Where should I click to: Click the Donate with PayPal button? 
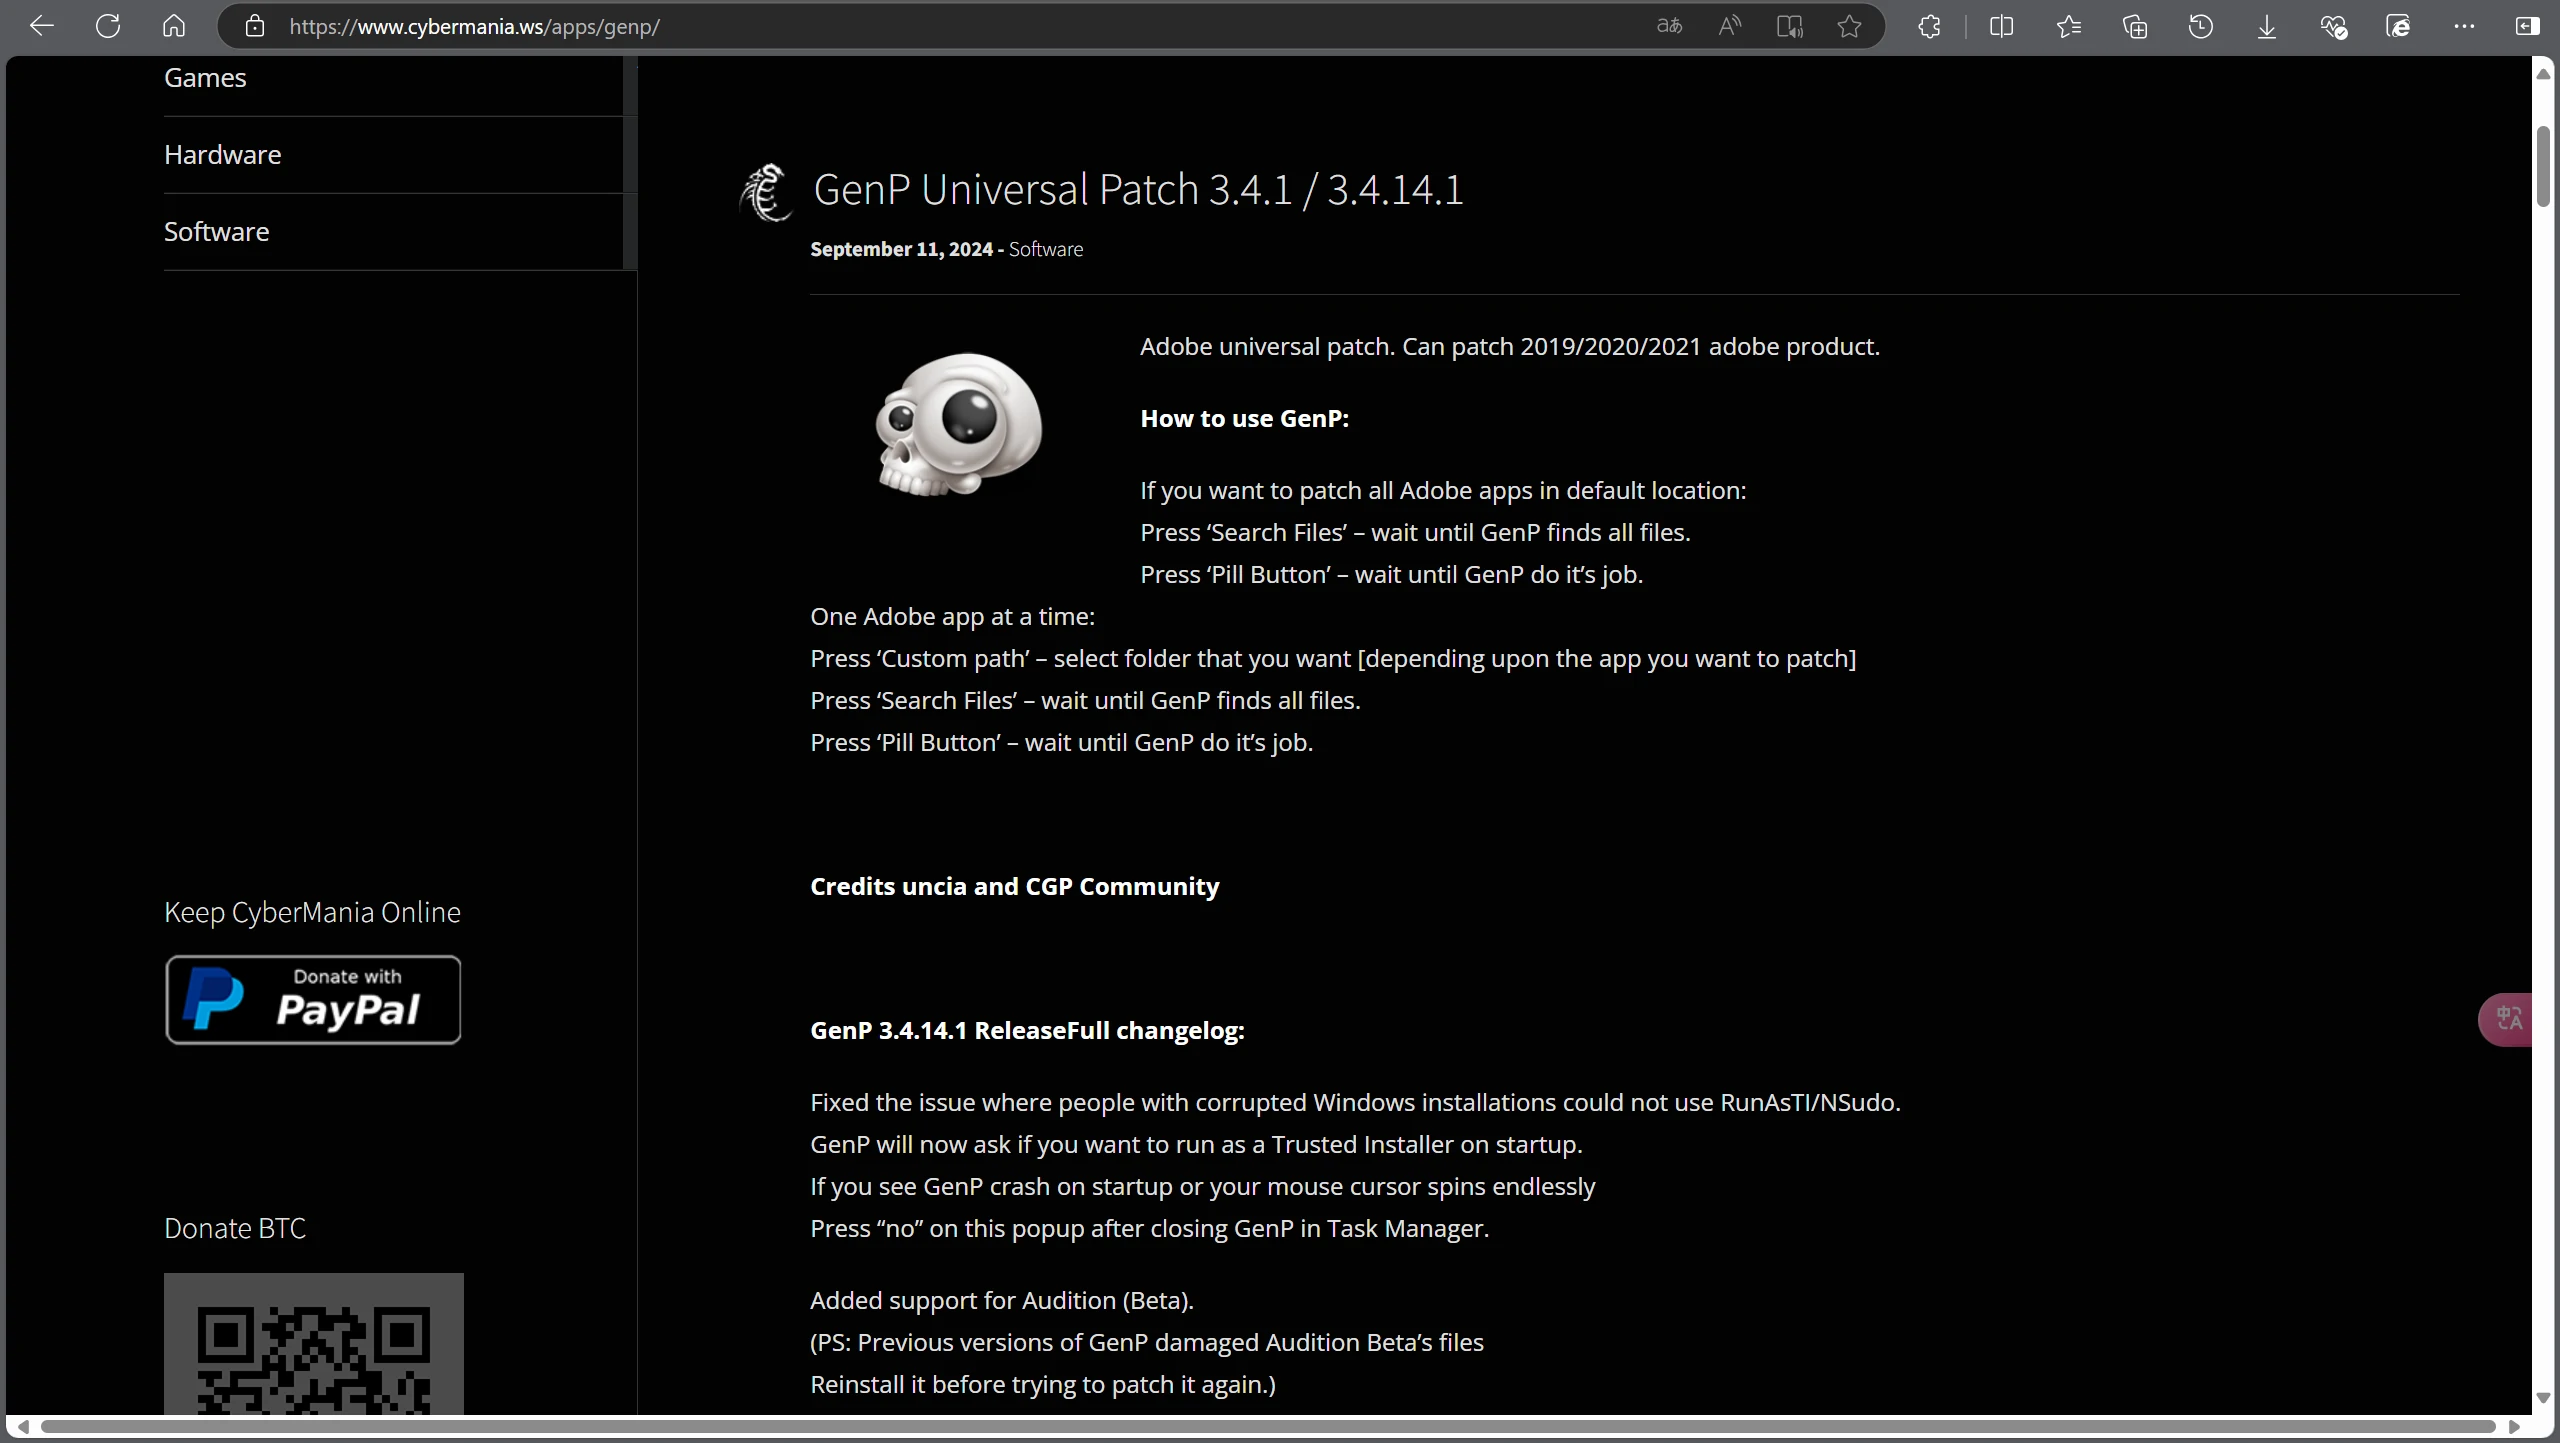[x=313, y=999]
